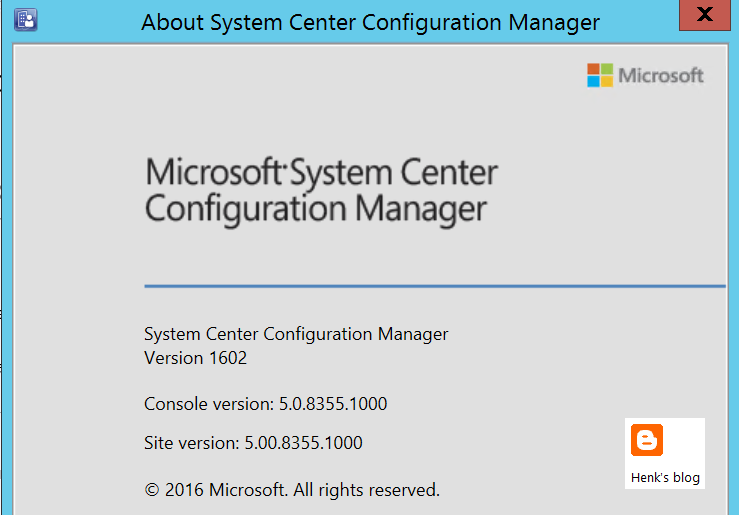This screenshot has width=739, height=515.
Task: Click the dialog title text in title bar
Action: click(370, 22)
